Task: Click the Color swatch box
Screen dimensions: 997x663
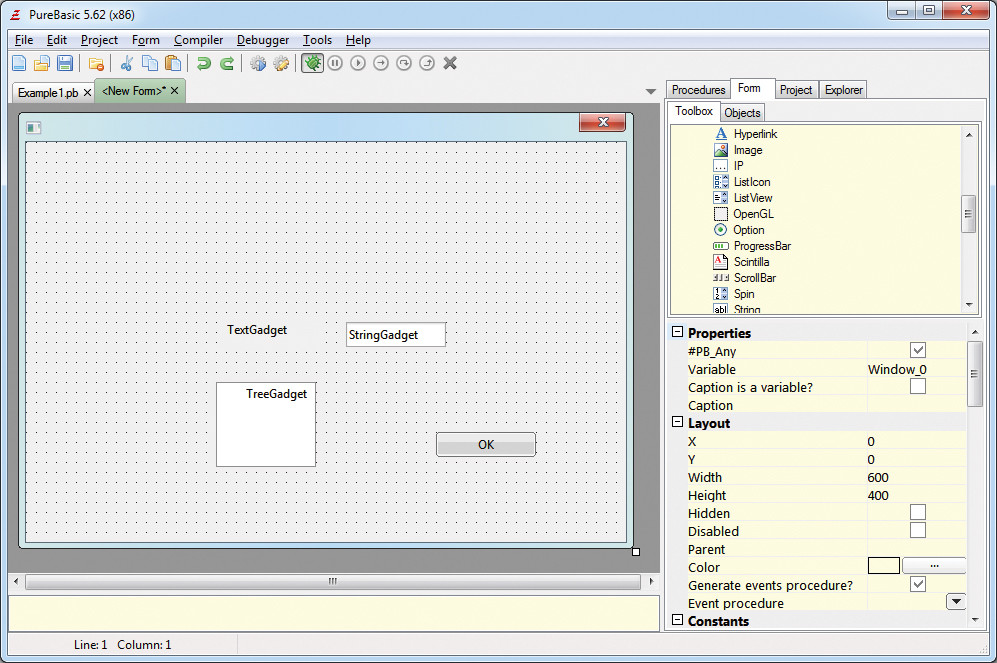Action: click(883, 566)
